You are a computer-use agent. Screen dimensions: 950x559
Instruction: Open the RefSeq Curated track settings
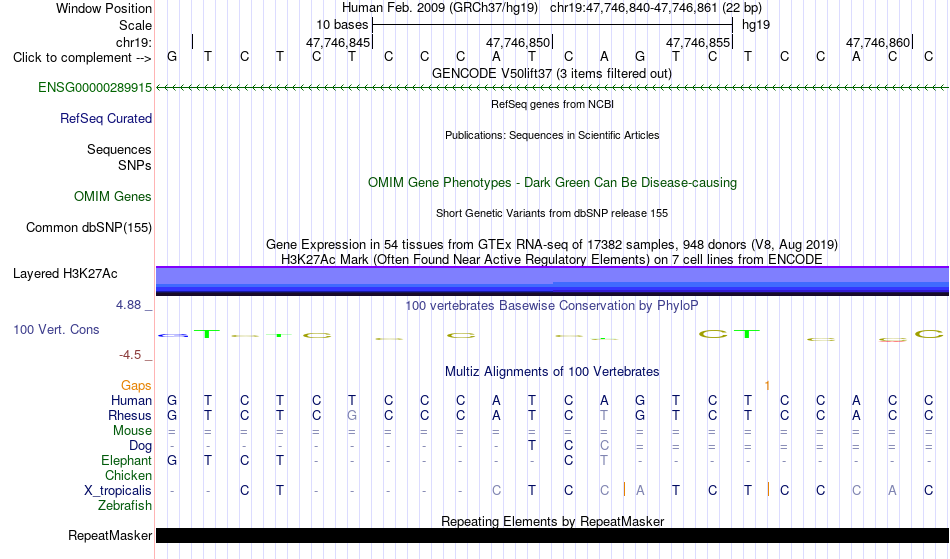tap(106, 119)
